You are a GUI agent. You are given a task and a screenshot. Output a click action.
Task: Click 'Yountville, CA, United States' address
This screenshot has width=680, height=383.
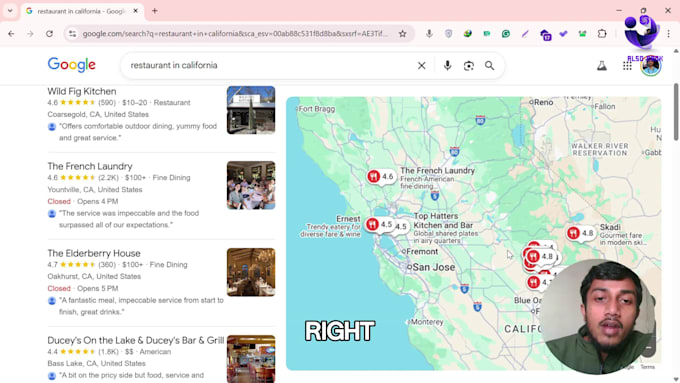coord(95,190)
